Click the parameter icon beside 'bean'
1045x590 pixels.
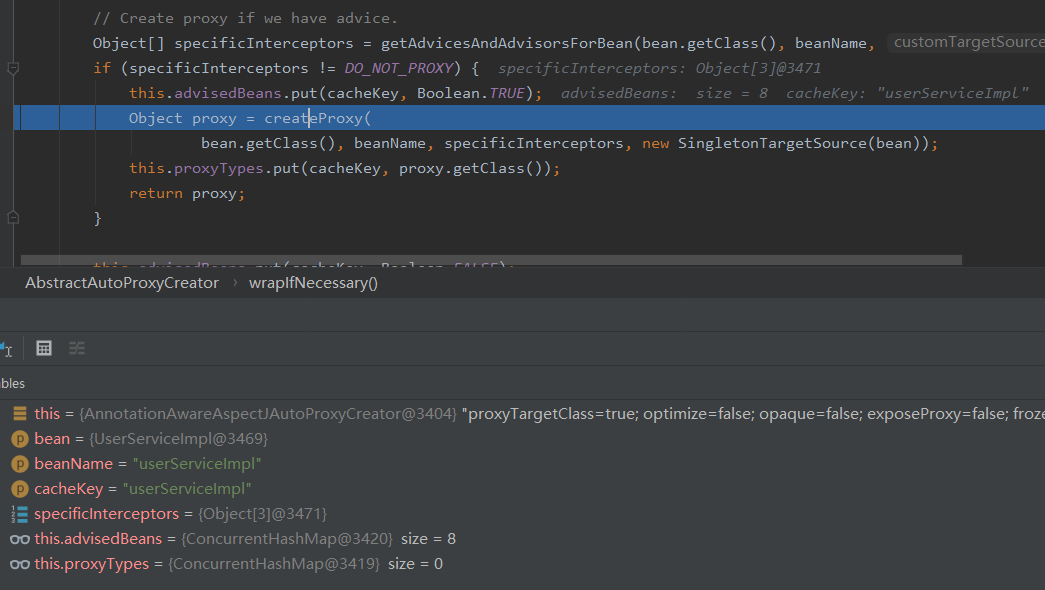[19, 439]
